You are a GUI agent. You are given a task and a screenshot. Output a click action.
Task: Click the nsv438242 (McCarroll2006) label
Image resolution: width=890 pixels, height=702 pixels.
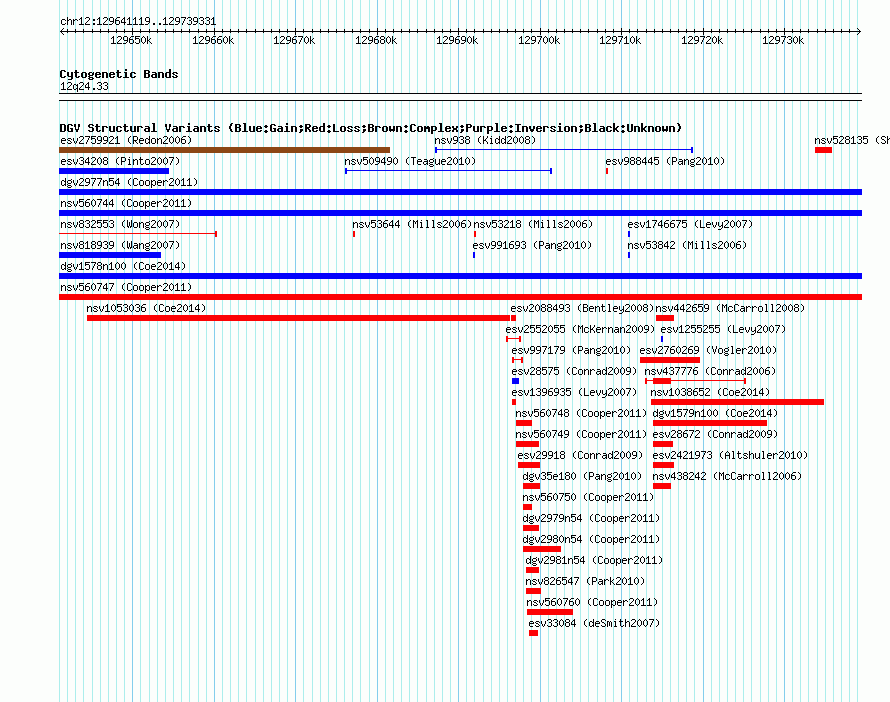[727, 476]
